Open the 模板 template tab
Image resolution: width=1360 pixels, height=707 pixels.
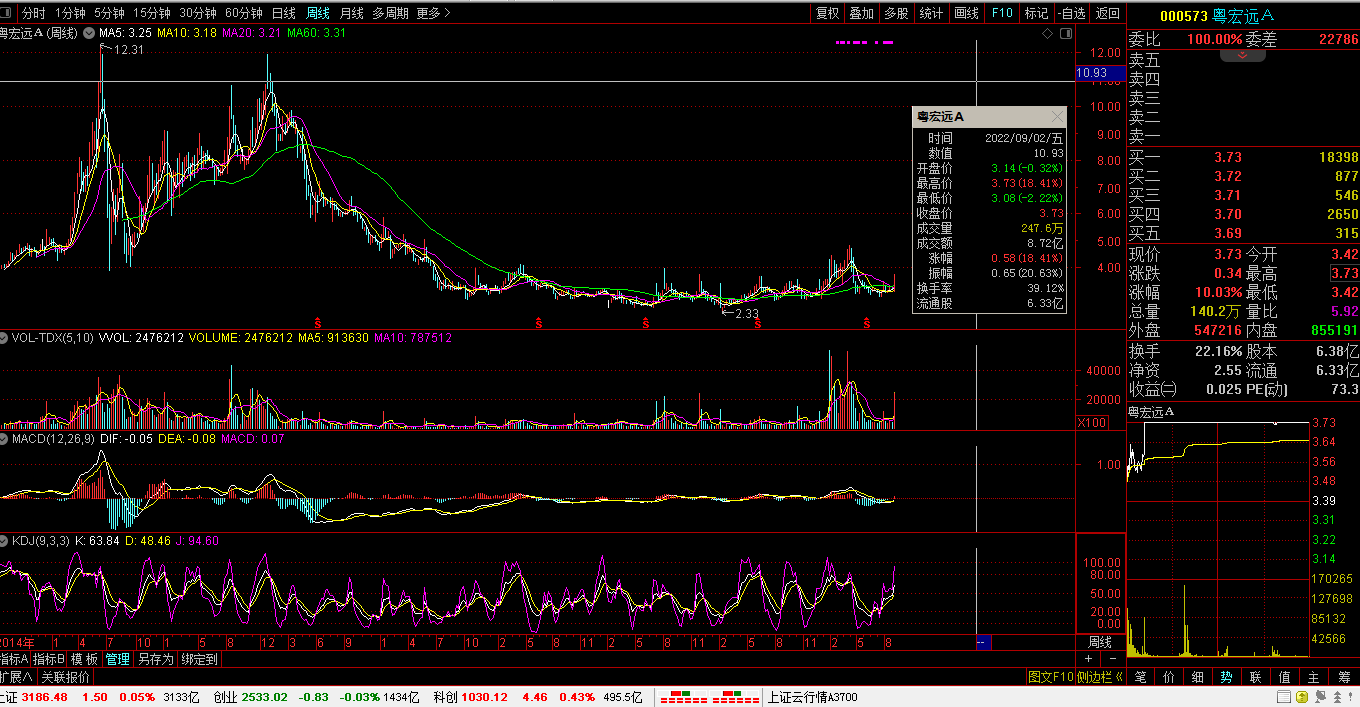click(84, 660)
